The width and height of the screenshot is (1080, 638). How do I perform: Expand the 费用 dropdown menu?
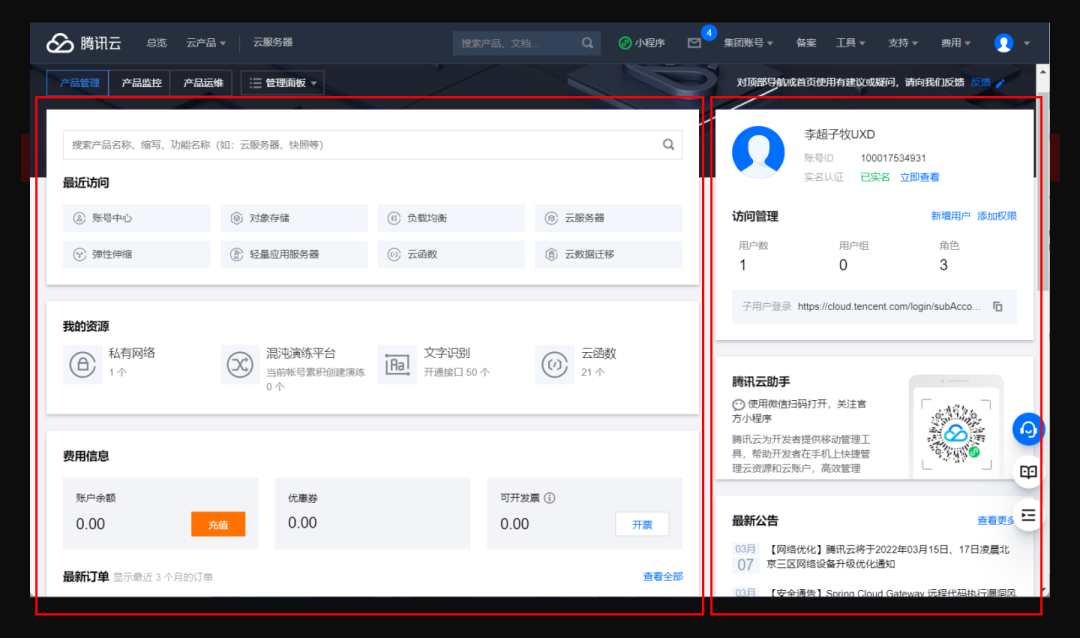(x=955, y=43)
